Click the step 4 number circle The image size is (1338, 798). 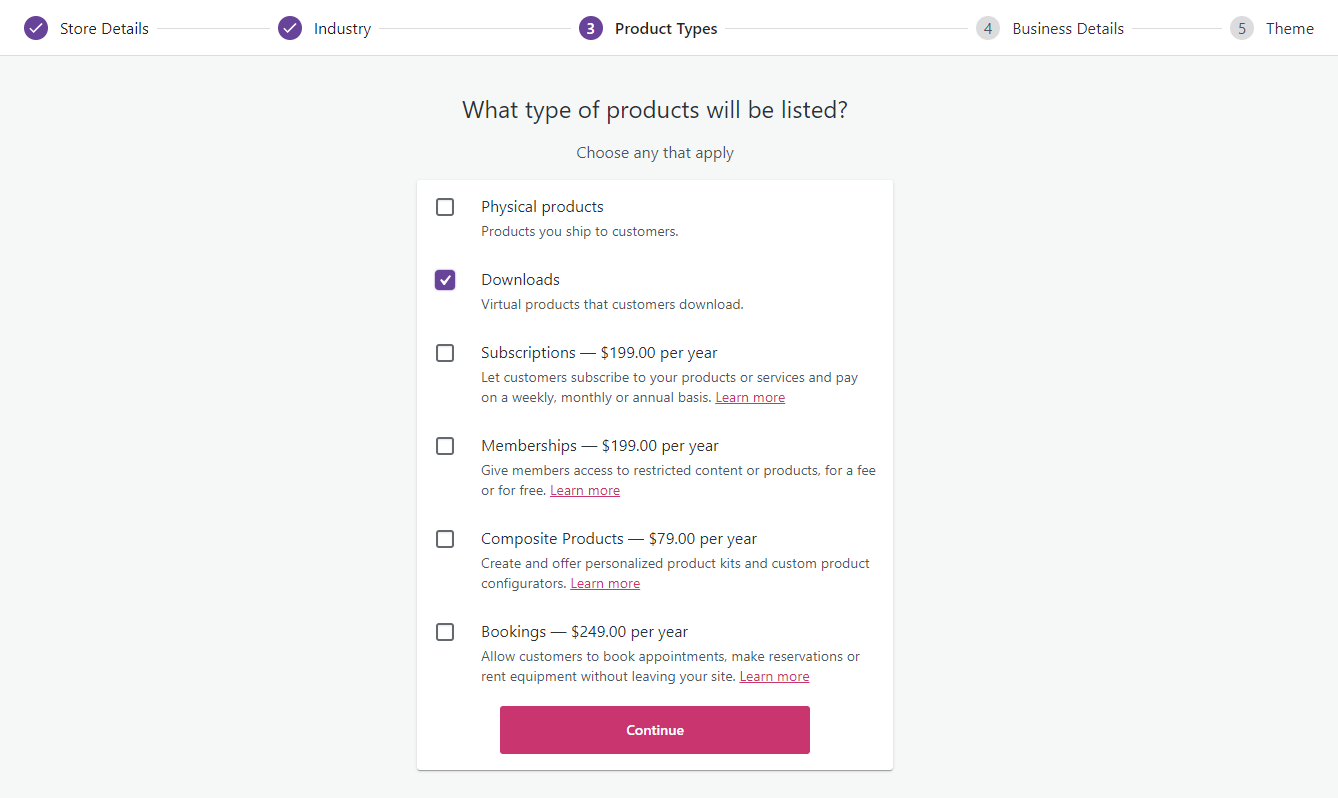[x=988, y=28]
